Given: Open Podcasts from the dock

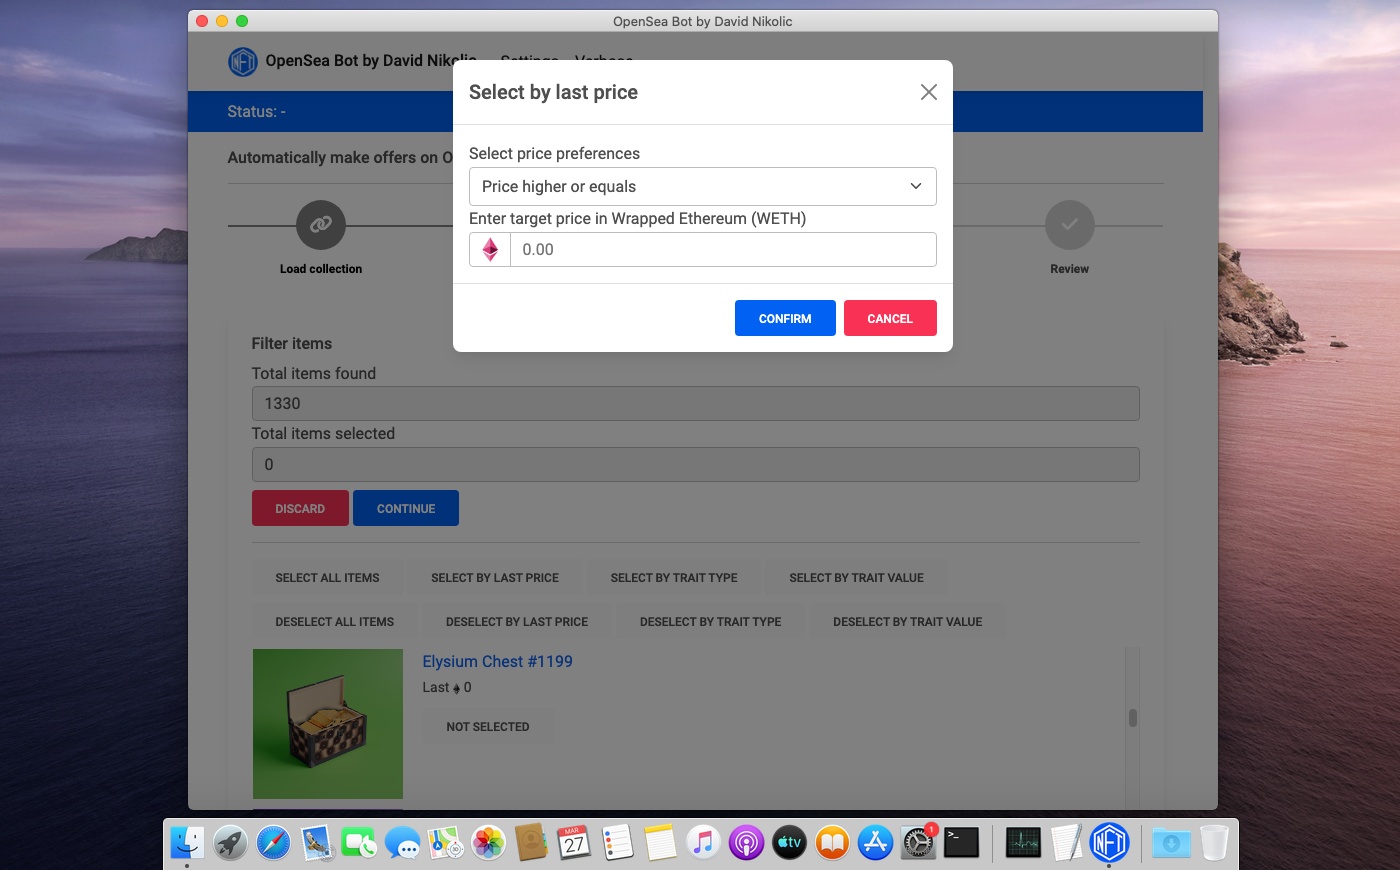Looking at the screenshot, I should click(746, 843).
